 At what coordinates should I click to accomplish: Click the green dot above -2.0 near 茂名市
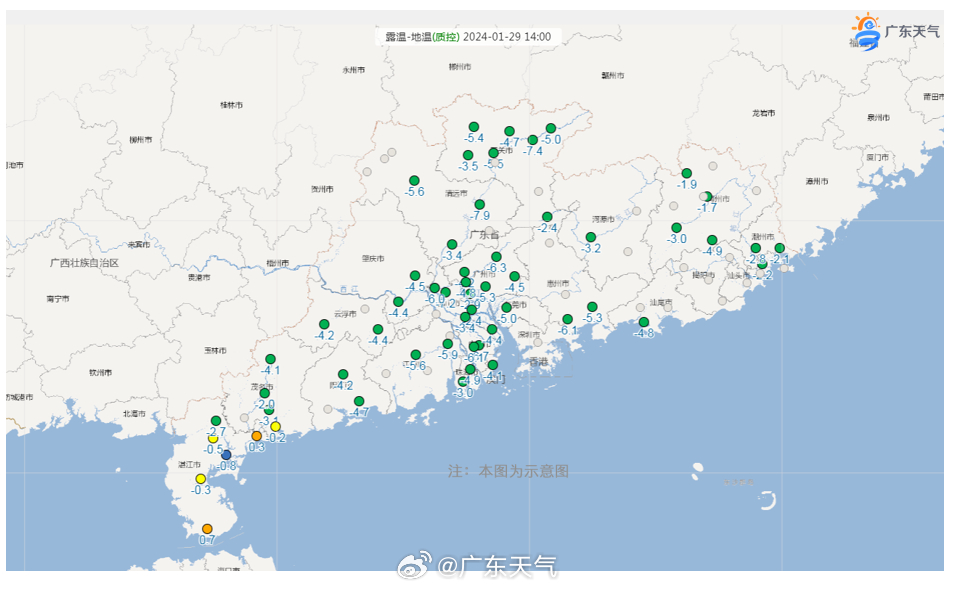click(x=265, y=393)
